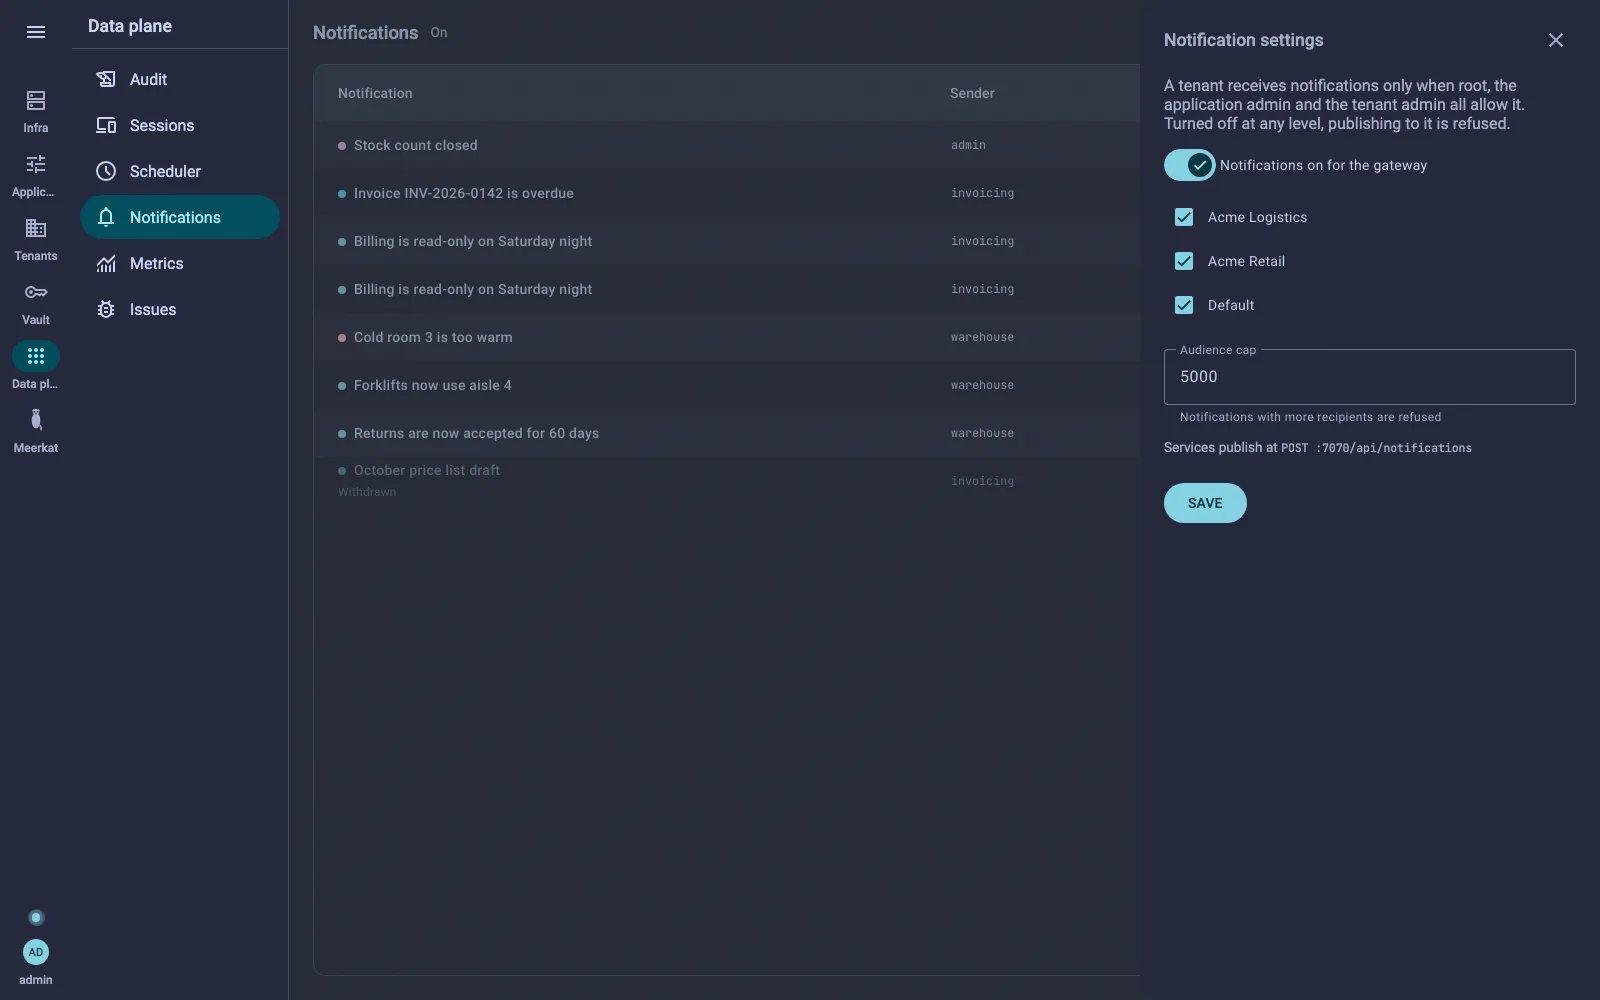The image size is (1600, 1000).
Task: Click the Sessions devices icon
Action: pos(106,125)
